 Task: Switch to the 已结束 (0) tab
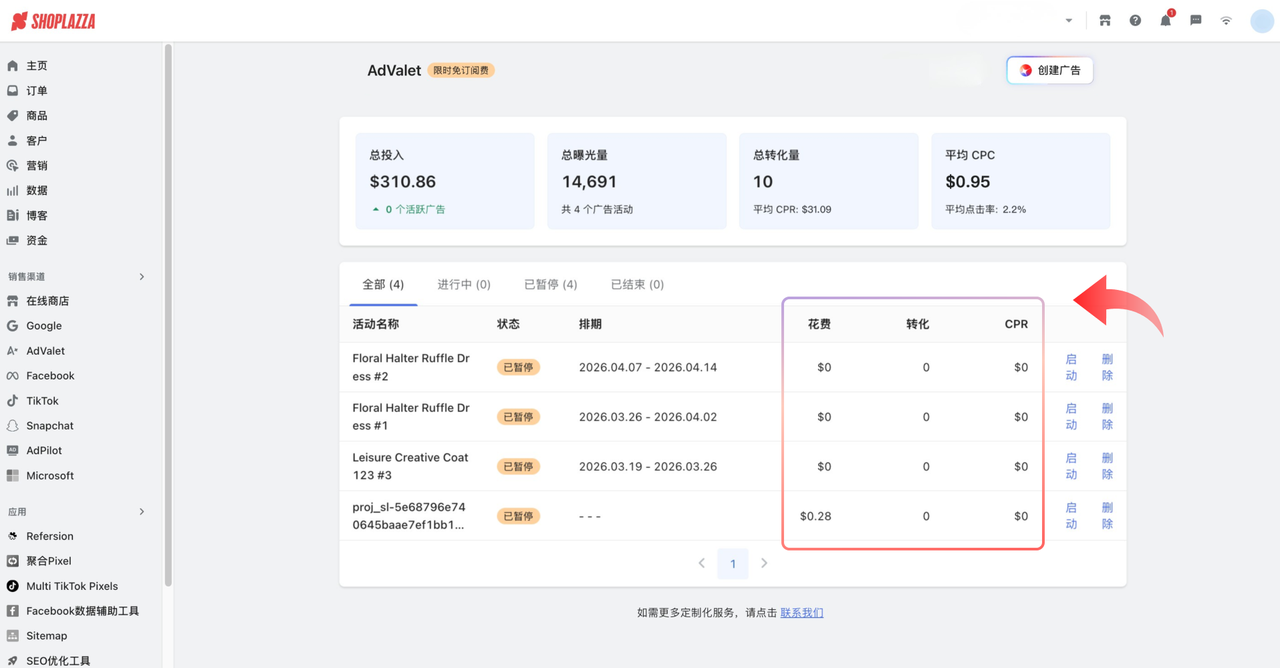point(636,284)
